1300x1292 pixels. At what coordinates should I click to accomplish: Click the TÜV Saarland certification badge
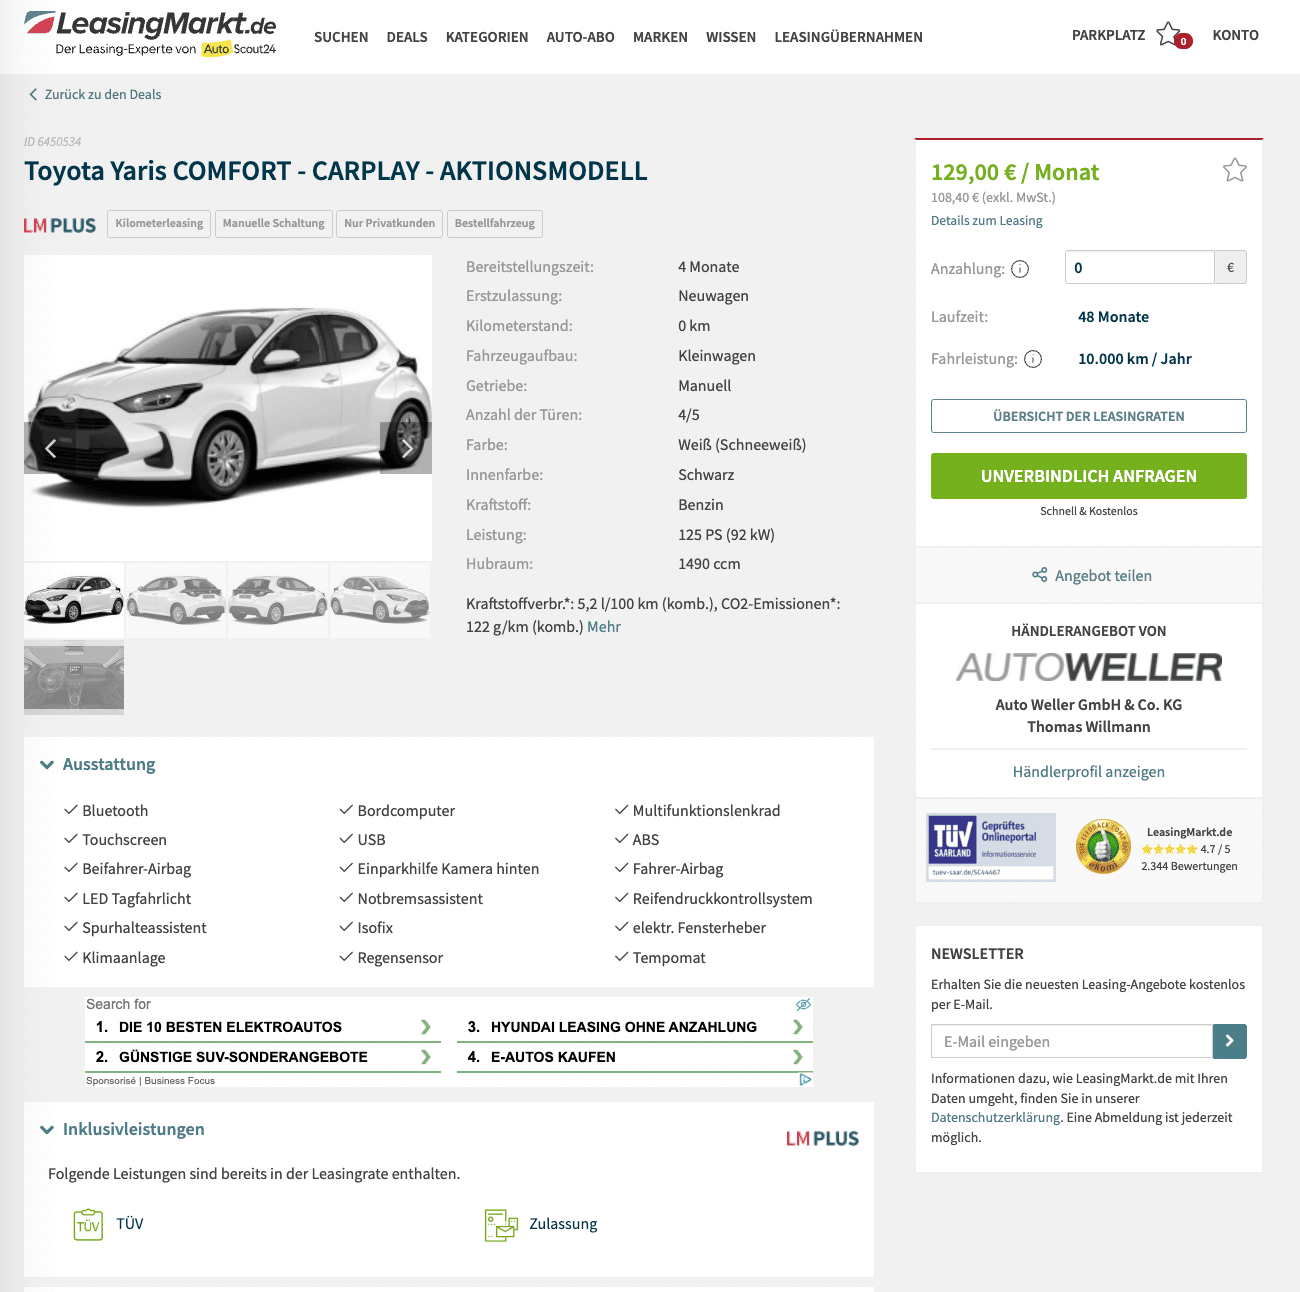pyautogui.click(x=991, y=846)
